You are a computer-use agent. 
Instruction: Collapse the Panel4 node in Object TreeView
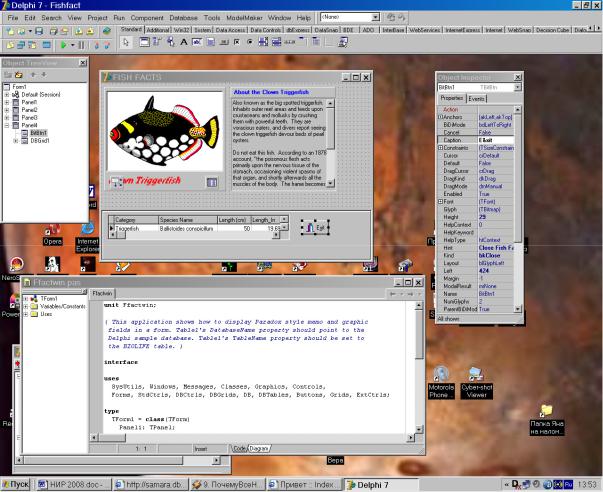tap(7, 125)
